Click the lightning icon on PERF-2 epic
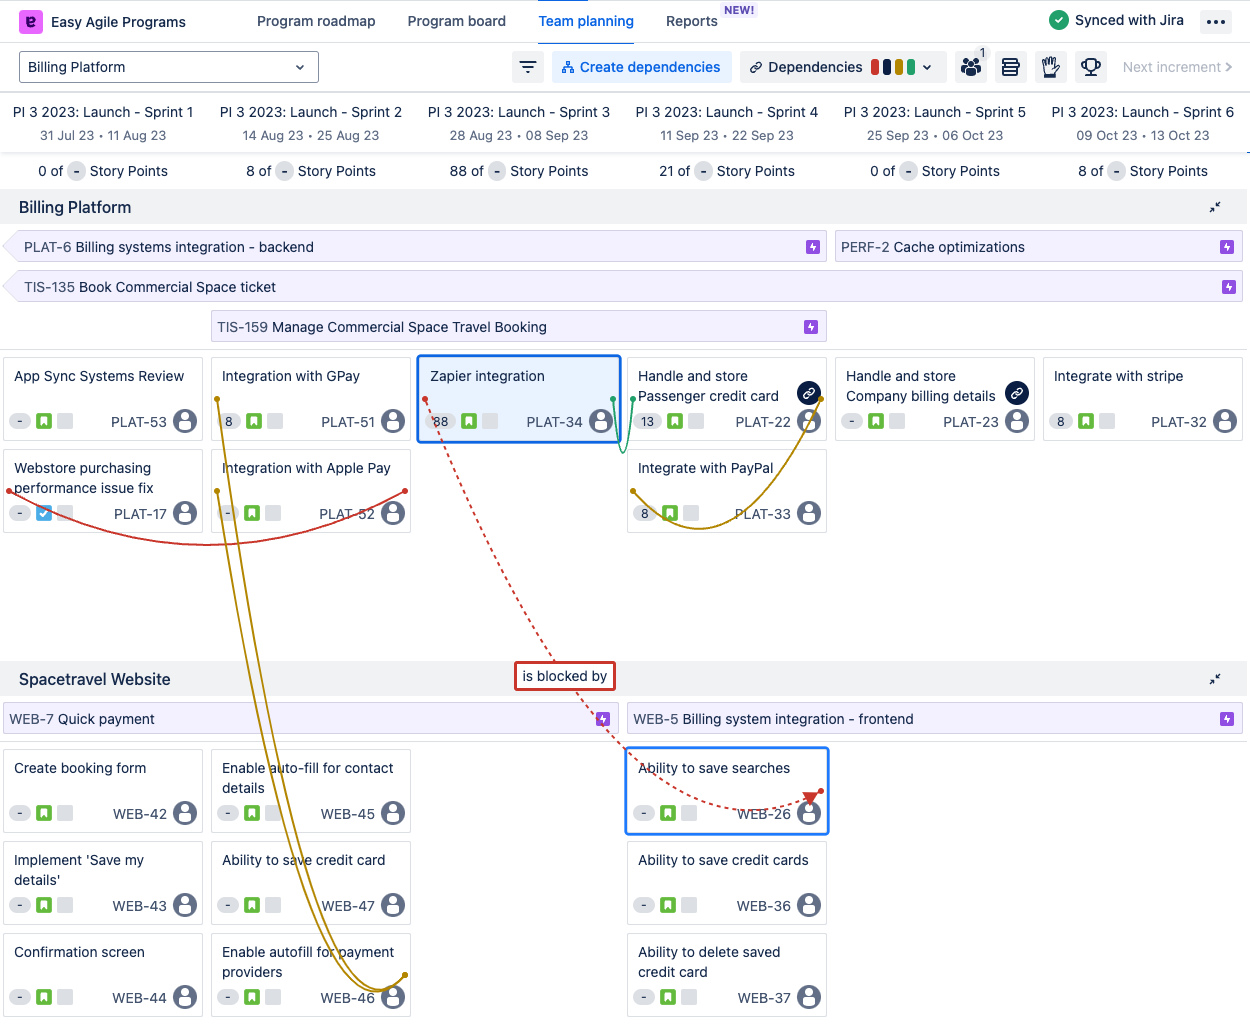Screen dimensions: 1250x1029 point(1226,247)
